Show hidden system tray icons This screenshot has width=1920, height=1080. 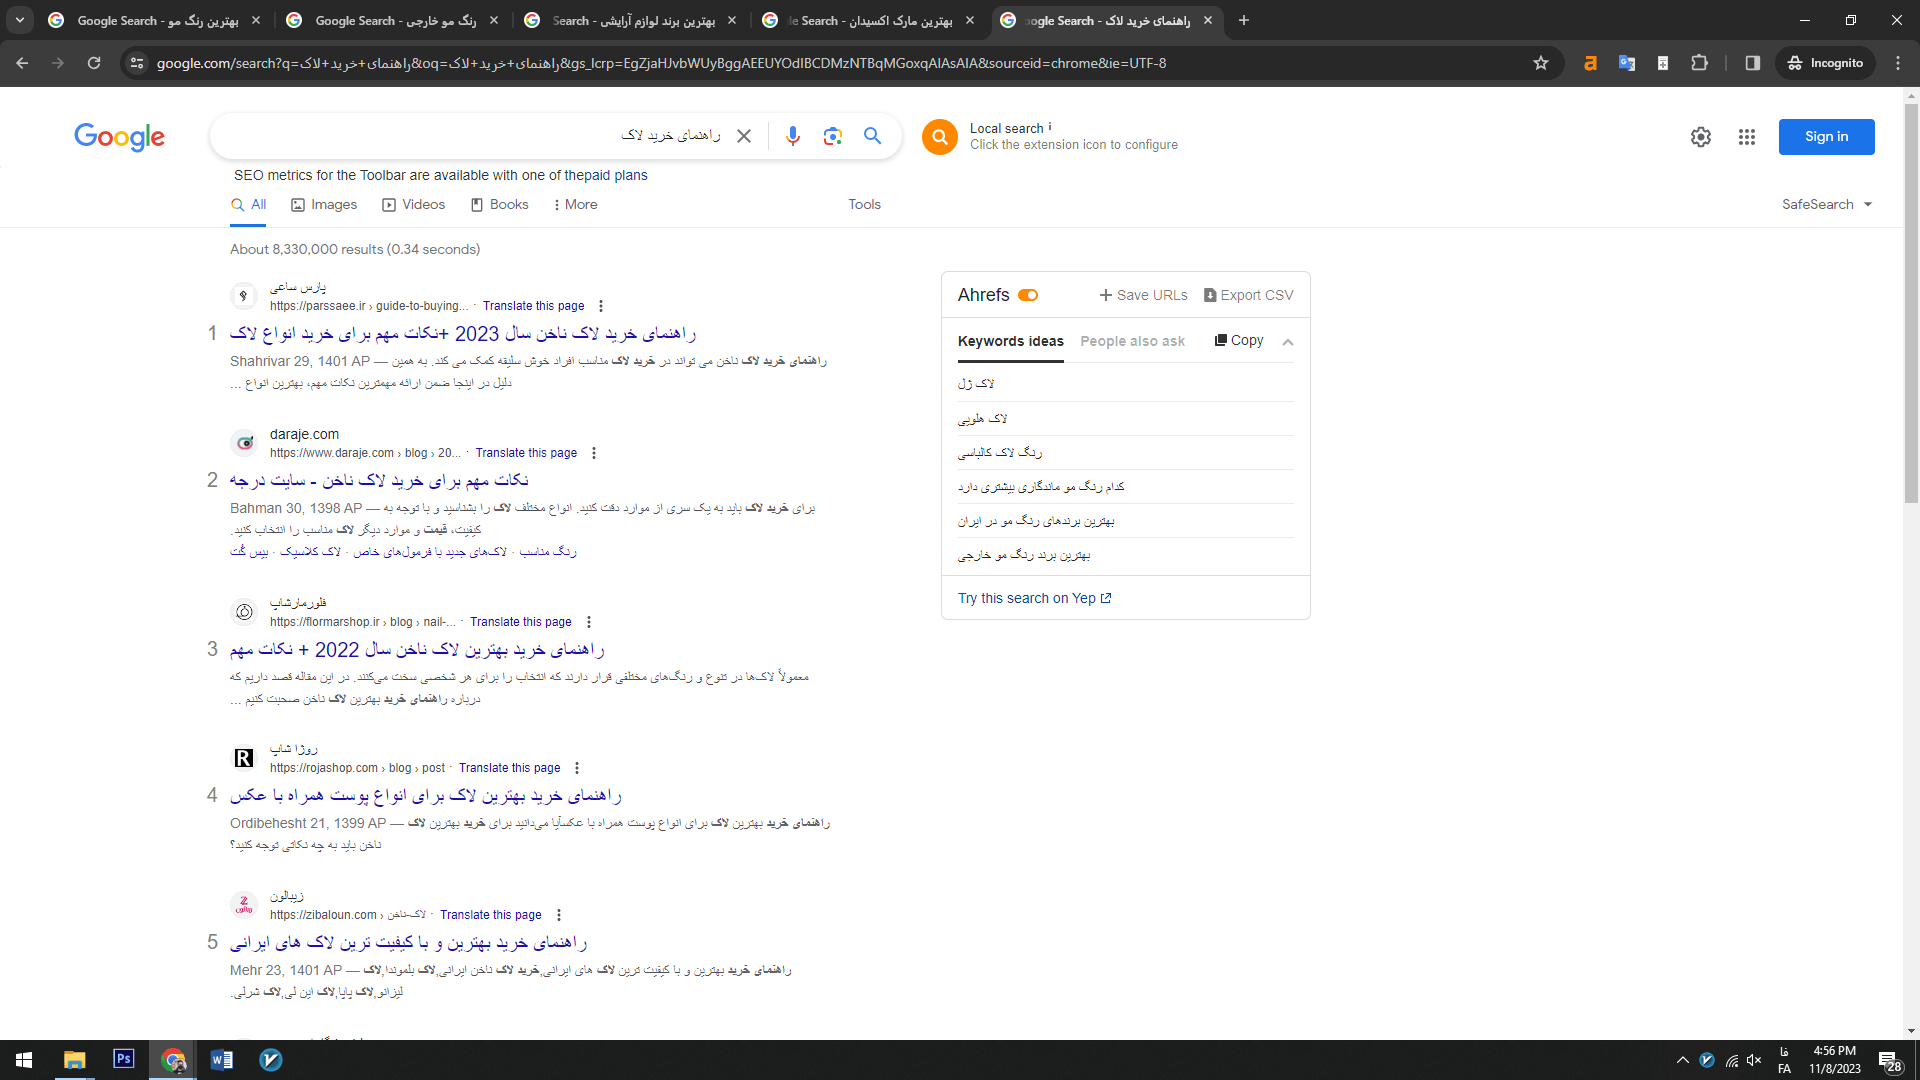pos(1682,1060)
